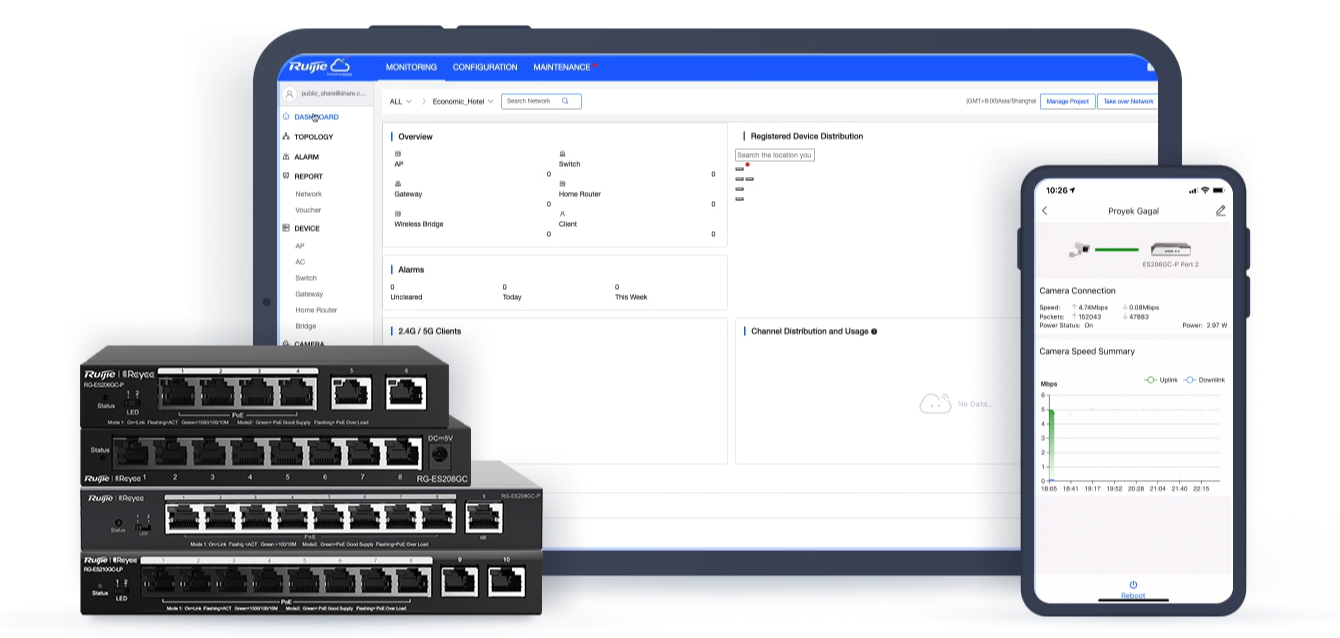Collapse the REPORT section in sidebar
The image size is (1340, 638).
coord(308,176)
